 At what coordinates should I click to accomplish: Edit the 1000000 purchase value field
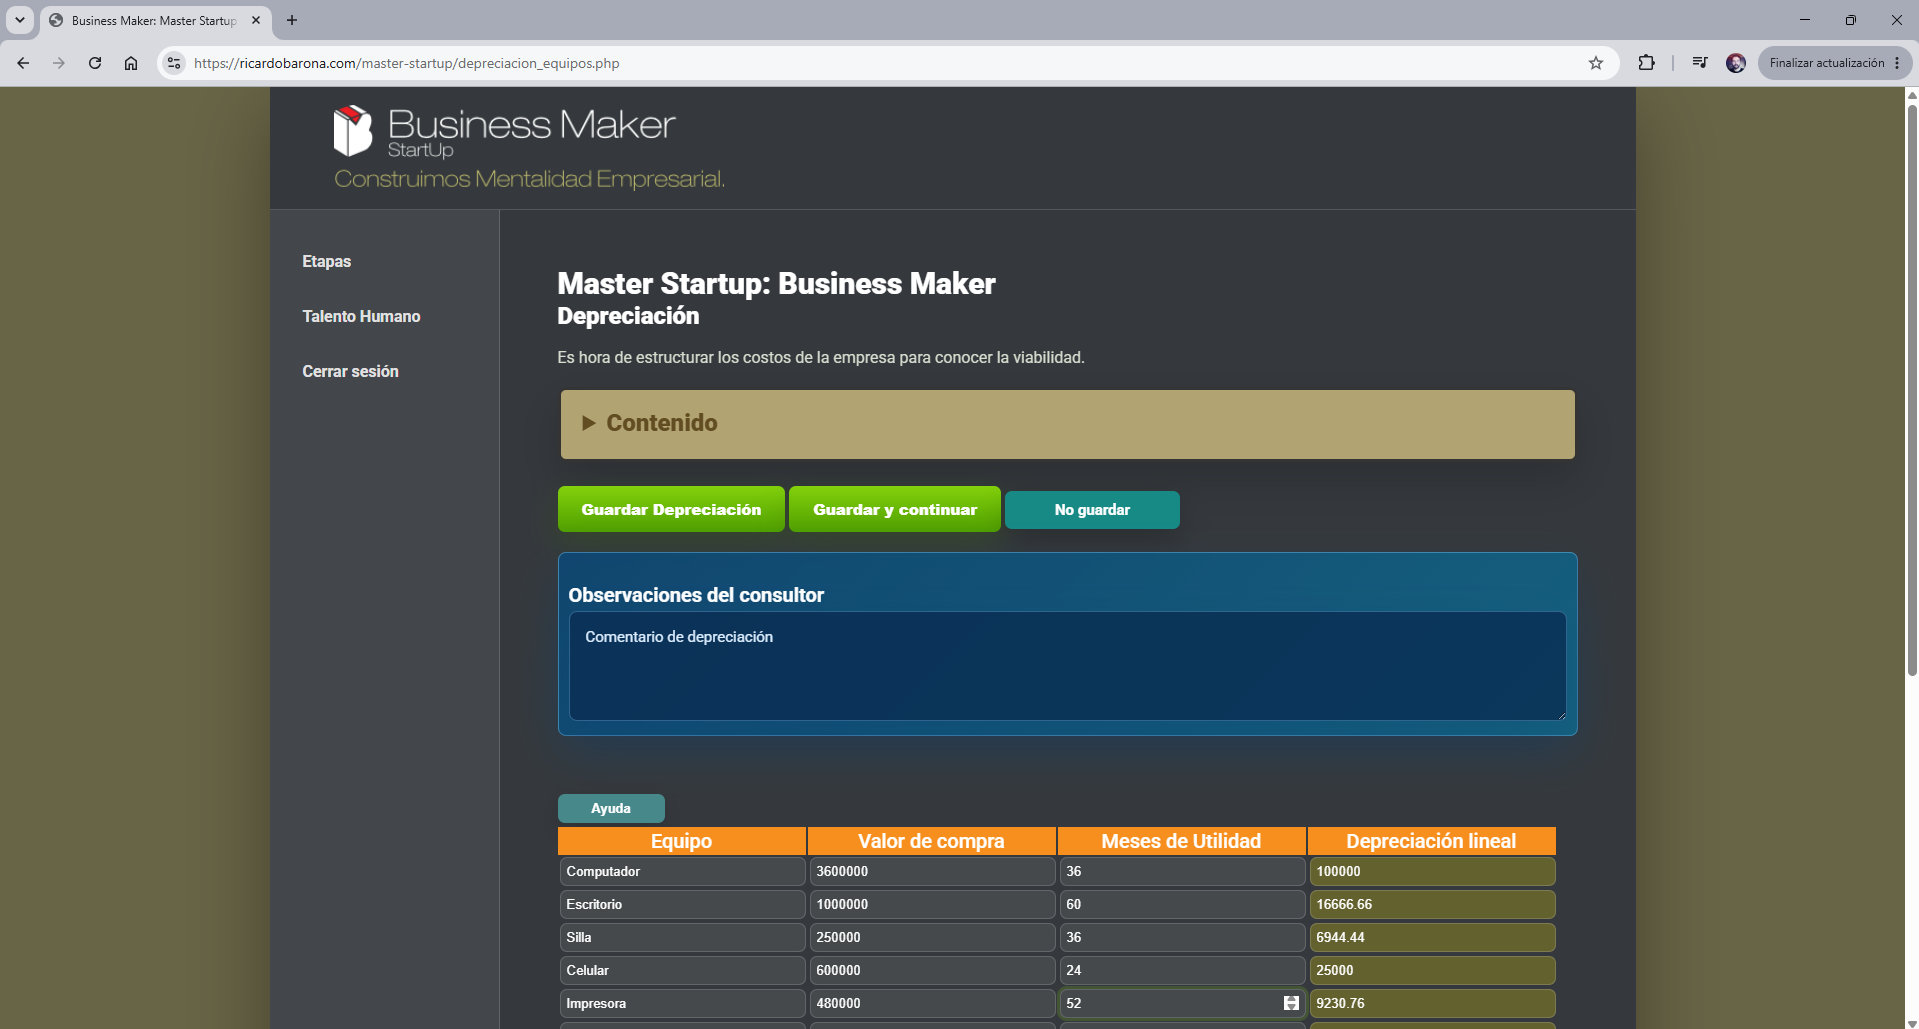point(932,904)
